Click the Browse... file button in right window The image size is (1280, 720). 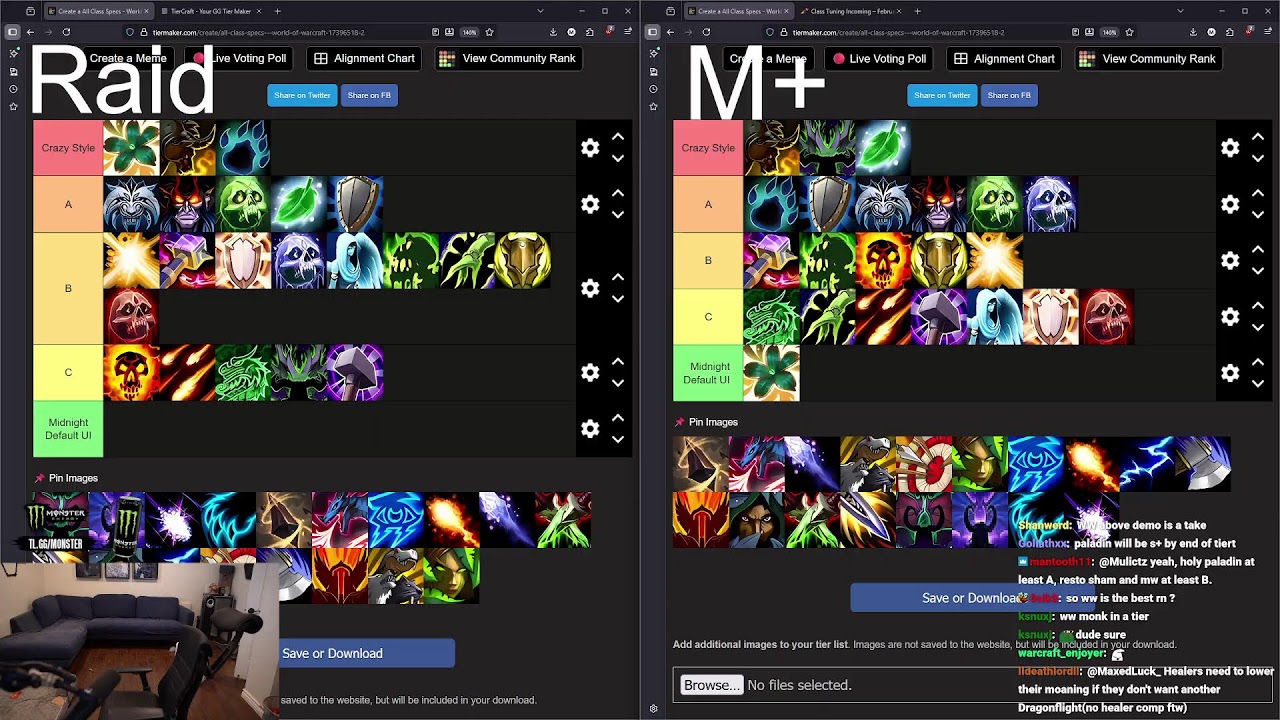coord(711,685)
